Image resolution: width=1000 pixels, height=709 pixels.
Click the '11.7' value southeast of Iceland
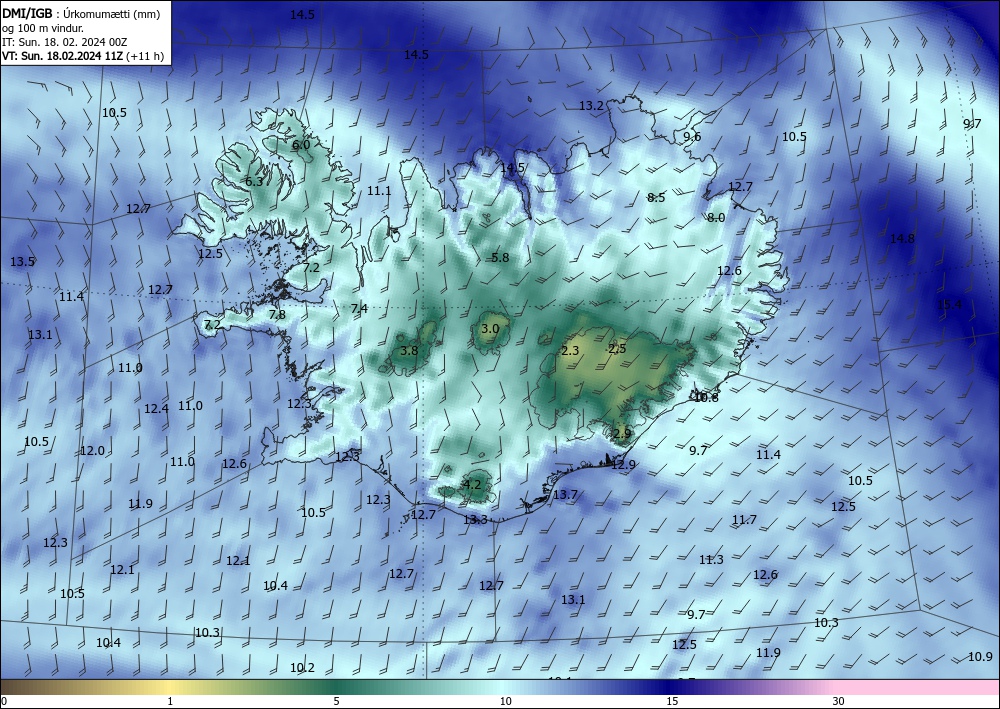744,520
